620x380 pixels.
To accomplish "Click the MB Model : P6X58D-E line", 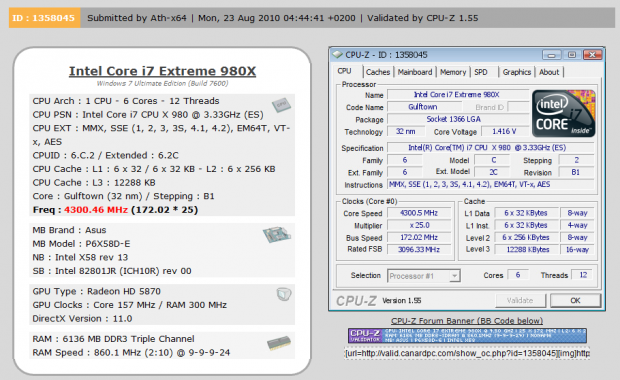I will coord(81,244).
